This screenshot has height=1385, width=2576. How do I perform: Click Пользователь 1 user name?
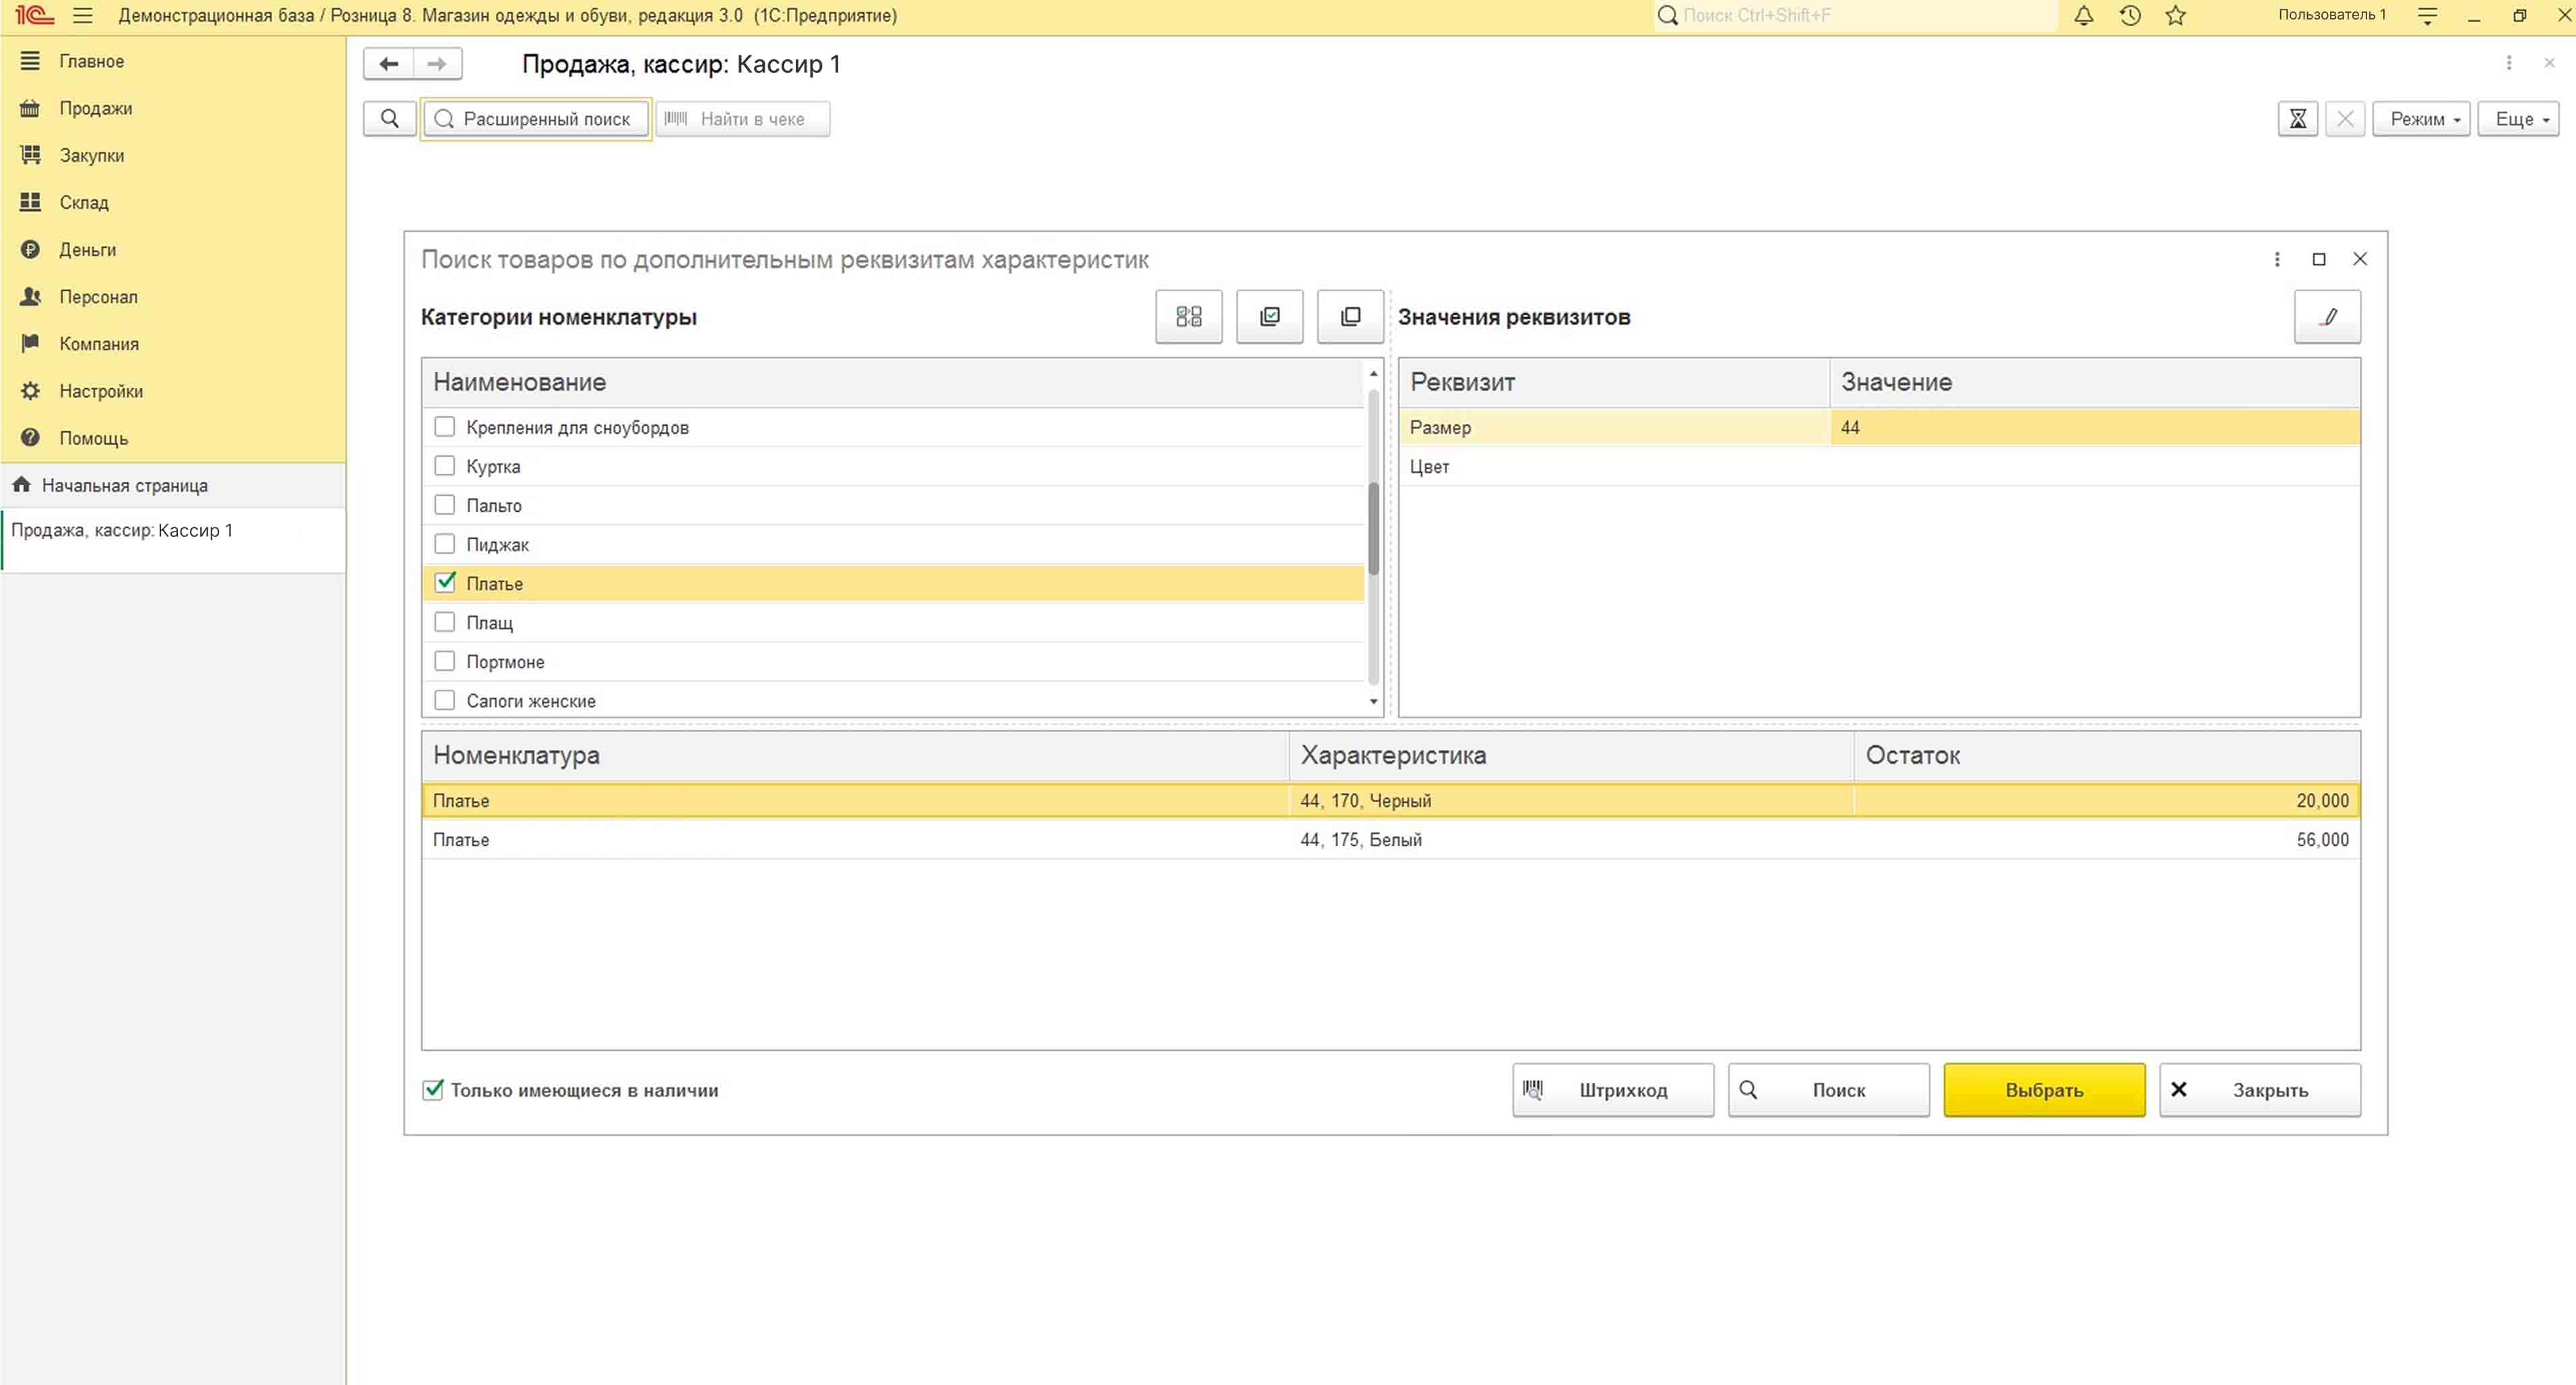point(2332,15)
